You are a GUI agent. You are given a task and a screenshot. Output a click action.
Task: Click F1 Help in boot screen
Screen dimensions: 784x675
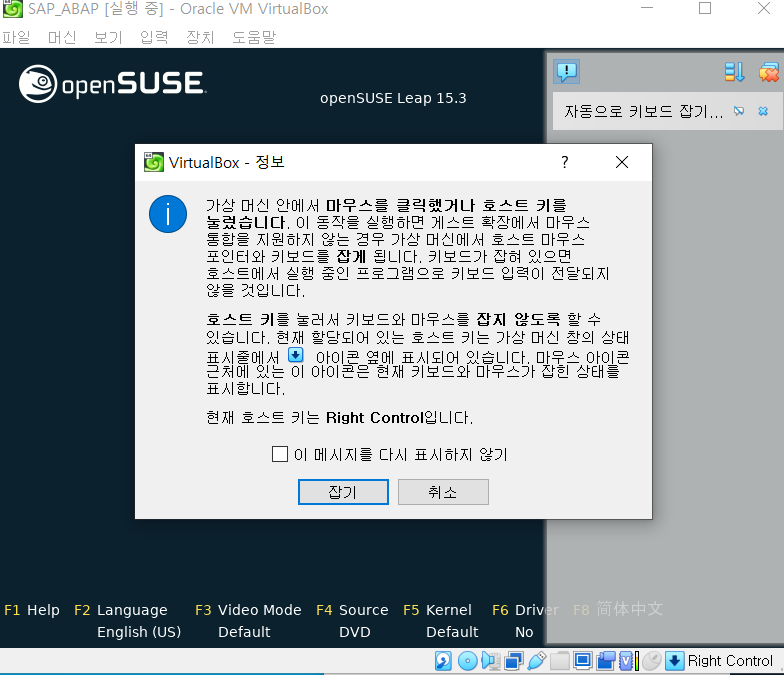(x=32, y=610)
